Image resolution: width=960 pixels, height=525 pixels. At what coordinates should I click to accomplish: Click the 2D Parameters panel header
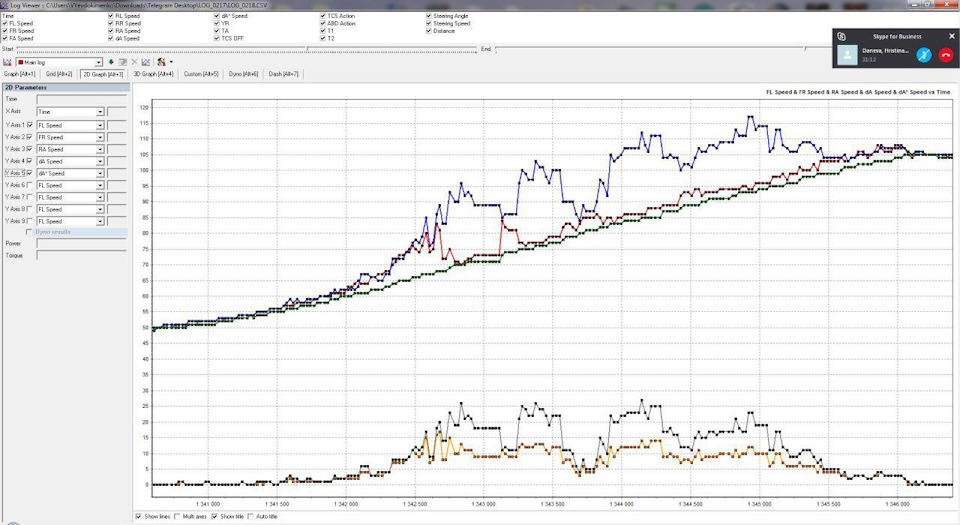click(x=66, y=88)
